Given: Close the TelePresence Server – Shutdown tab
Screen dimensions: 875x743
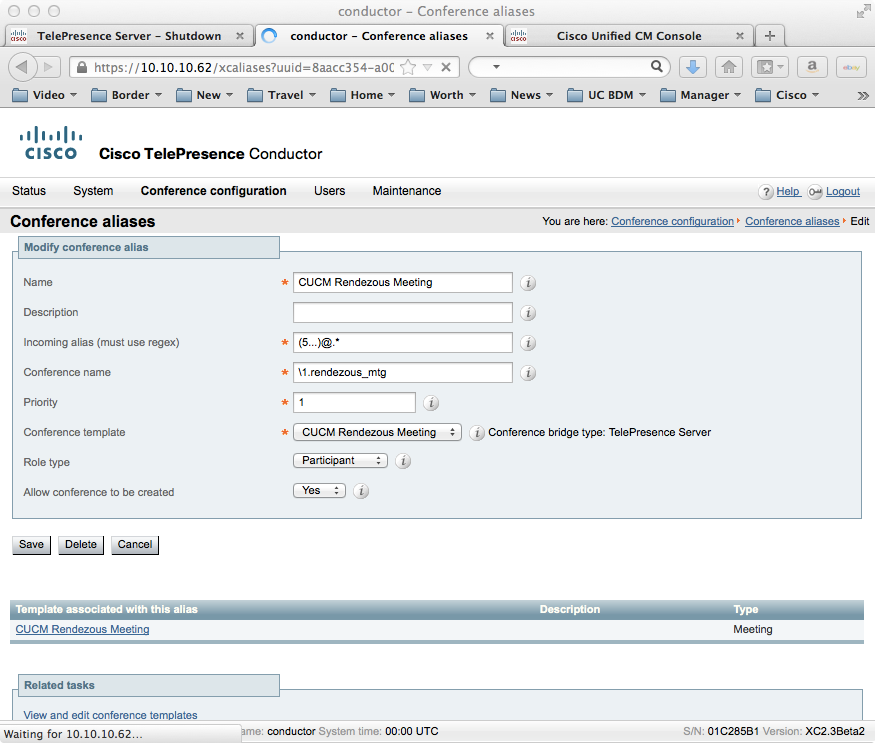Looking at the screenshot, I should [x=240, y=36].
